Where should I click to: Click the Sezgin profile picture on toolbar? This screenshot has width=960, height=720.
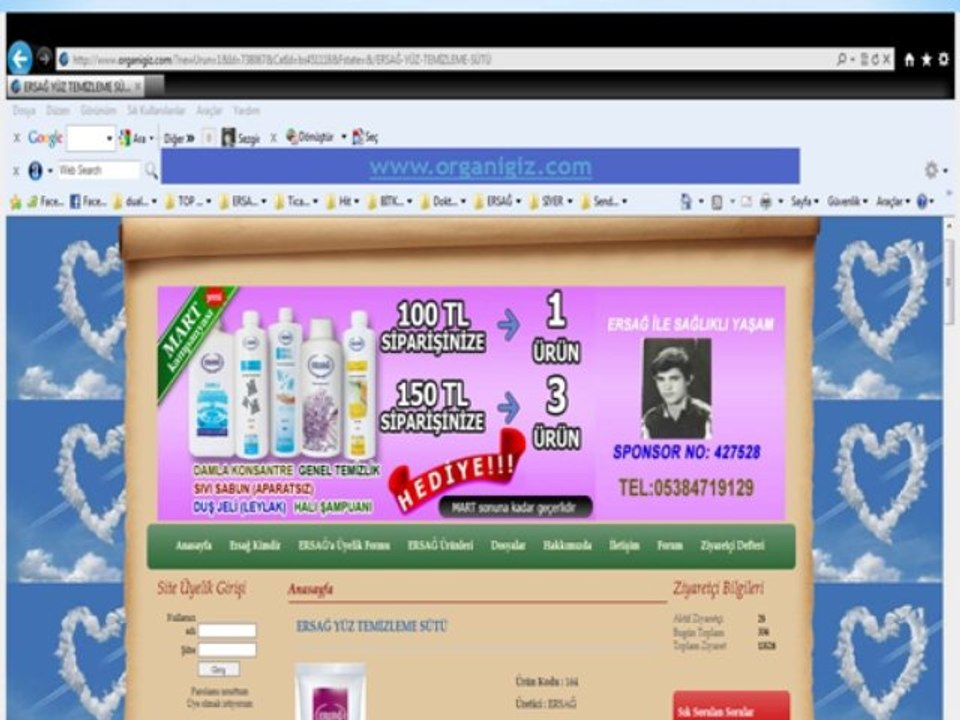(228, 138)
